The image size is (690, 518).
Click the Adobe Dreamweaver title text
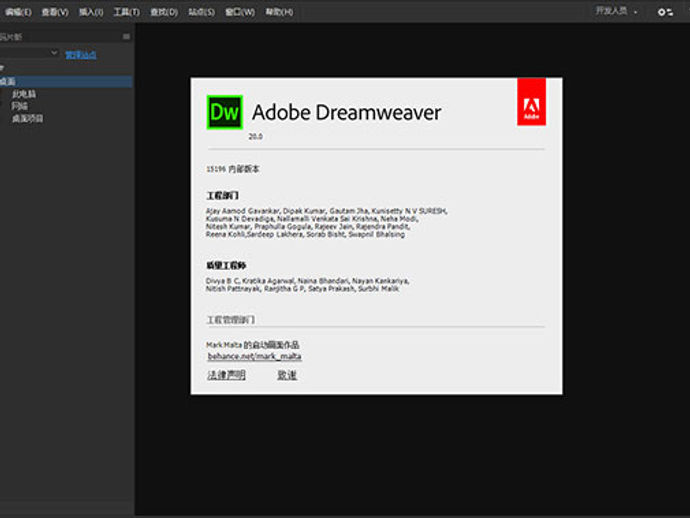(346, 112)
